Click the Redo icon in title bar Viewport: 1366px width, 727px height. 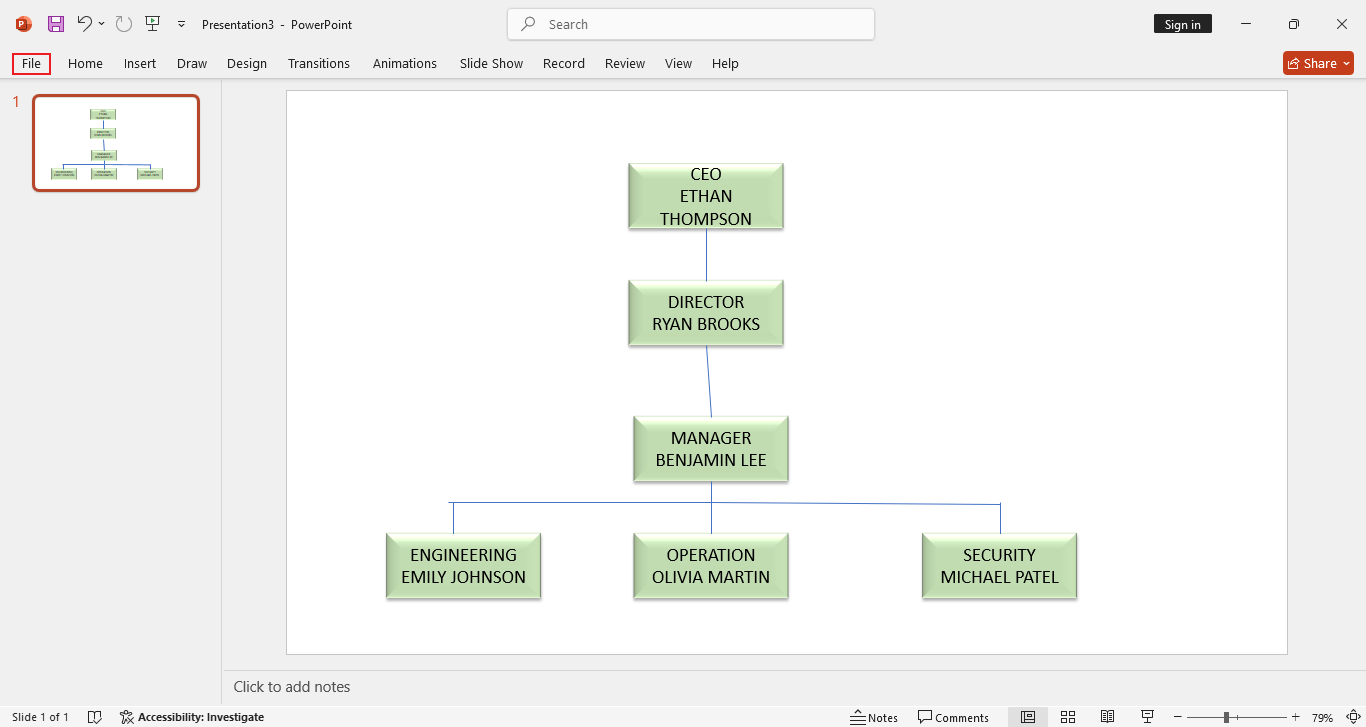pos(124,24)
